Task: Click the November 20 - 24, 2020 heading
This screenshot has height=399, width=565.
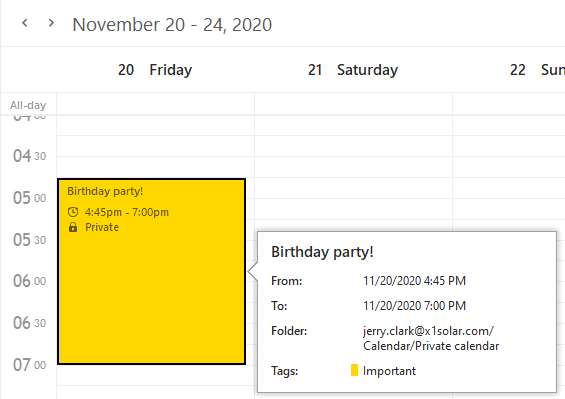Action: [172, 25]
